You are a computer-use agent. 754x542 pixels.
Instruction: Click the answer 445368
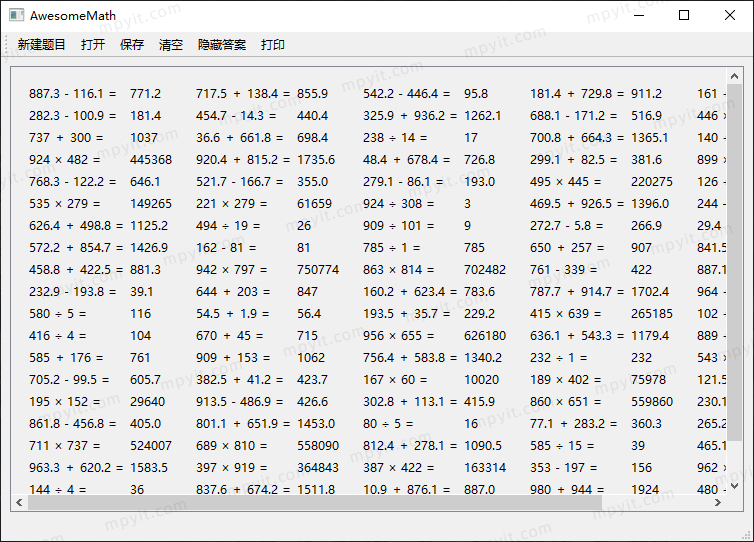click(x=151, y=160)
